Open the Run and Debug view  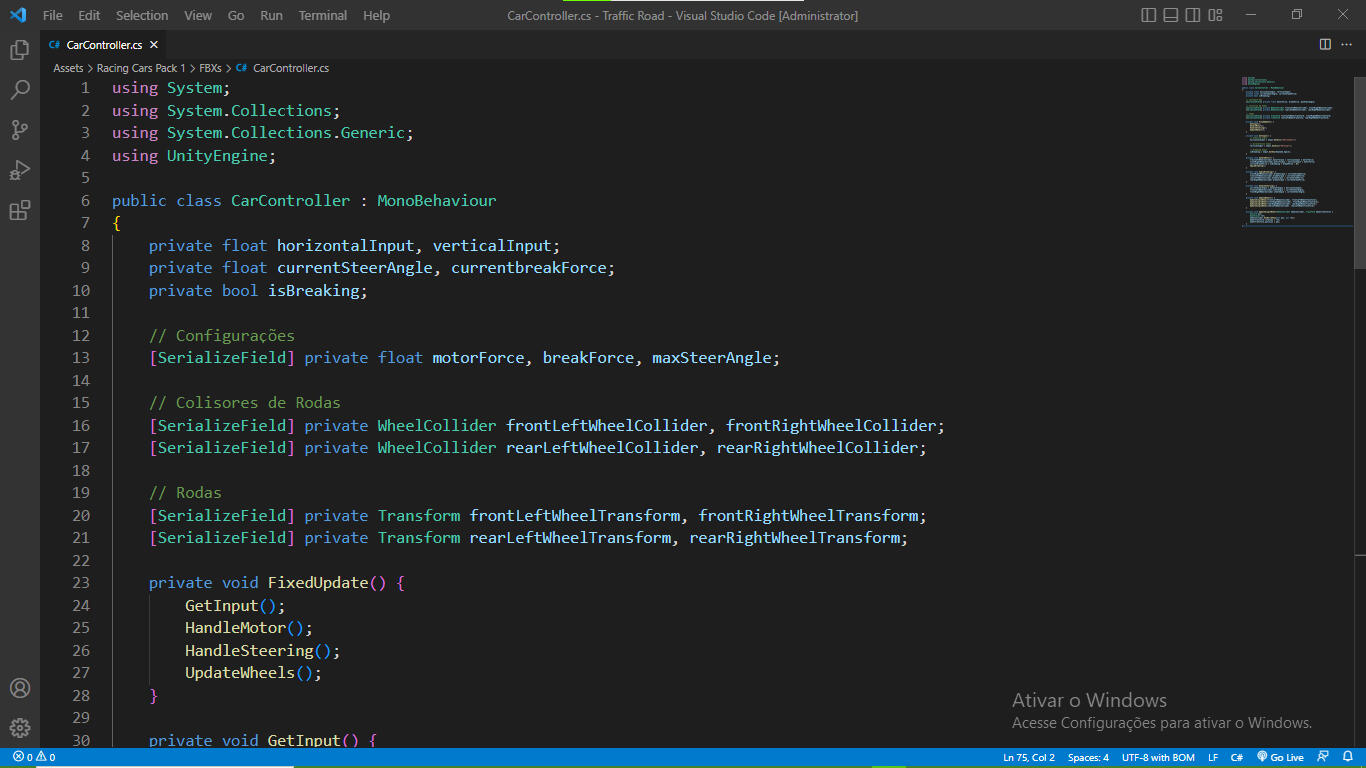(20, 170)
